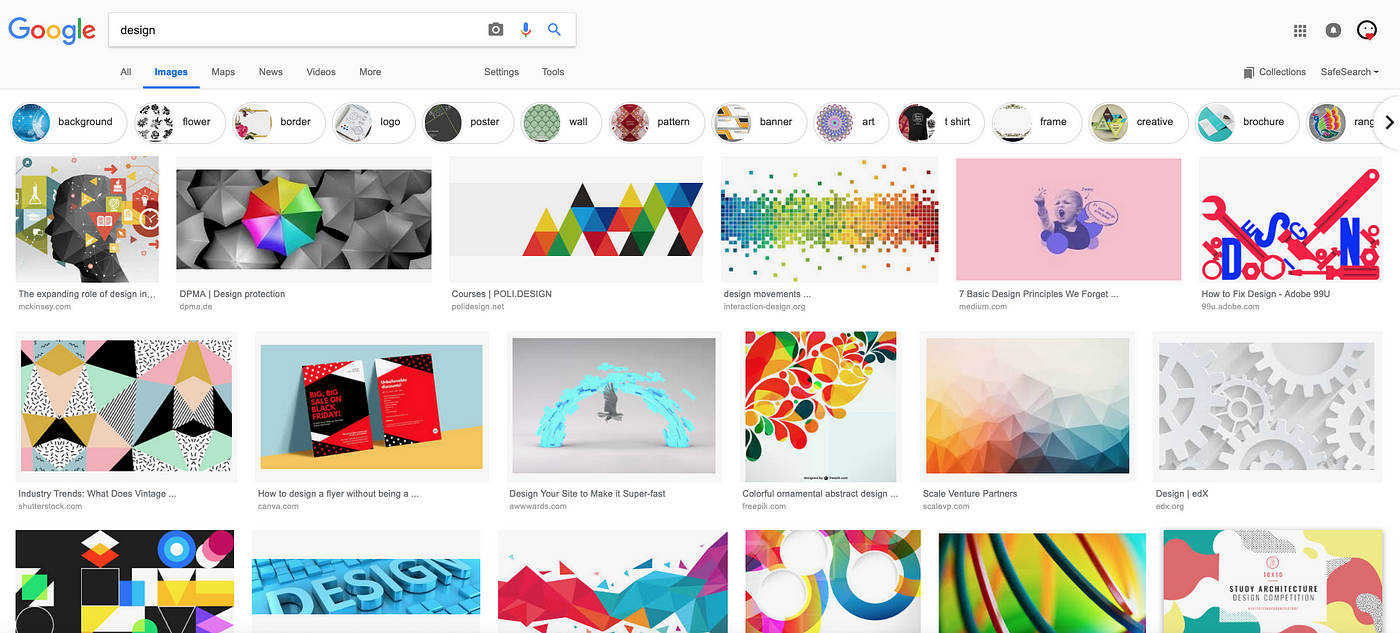Choose the poster suggestion chip
The height and width of the screenshot is (633, 1400).
[x=467, y=122]
